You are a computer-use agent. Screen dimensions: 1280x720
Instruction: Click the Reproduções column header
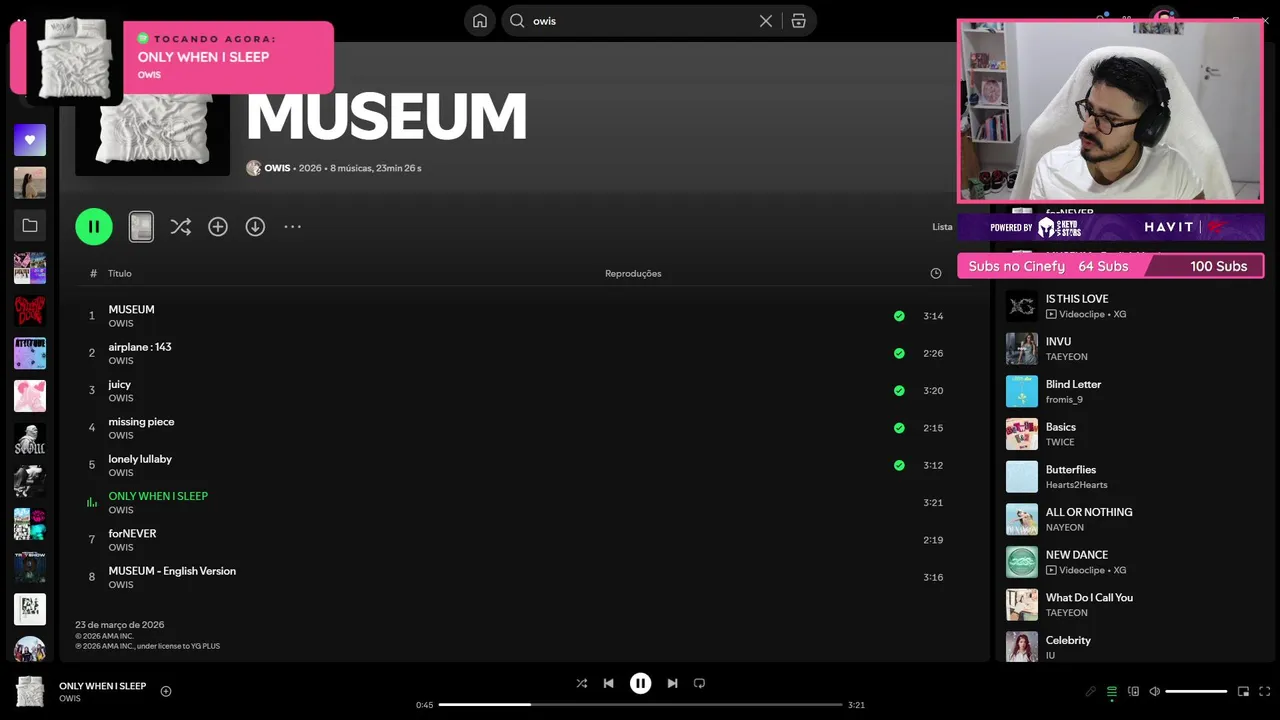633,274
